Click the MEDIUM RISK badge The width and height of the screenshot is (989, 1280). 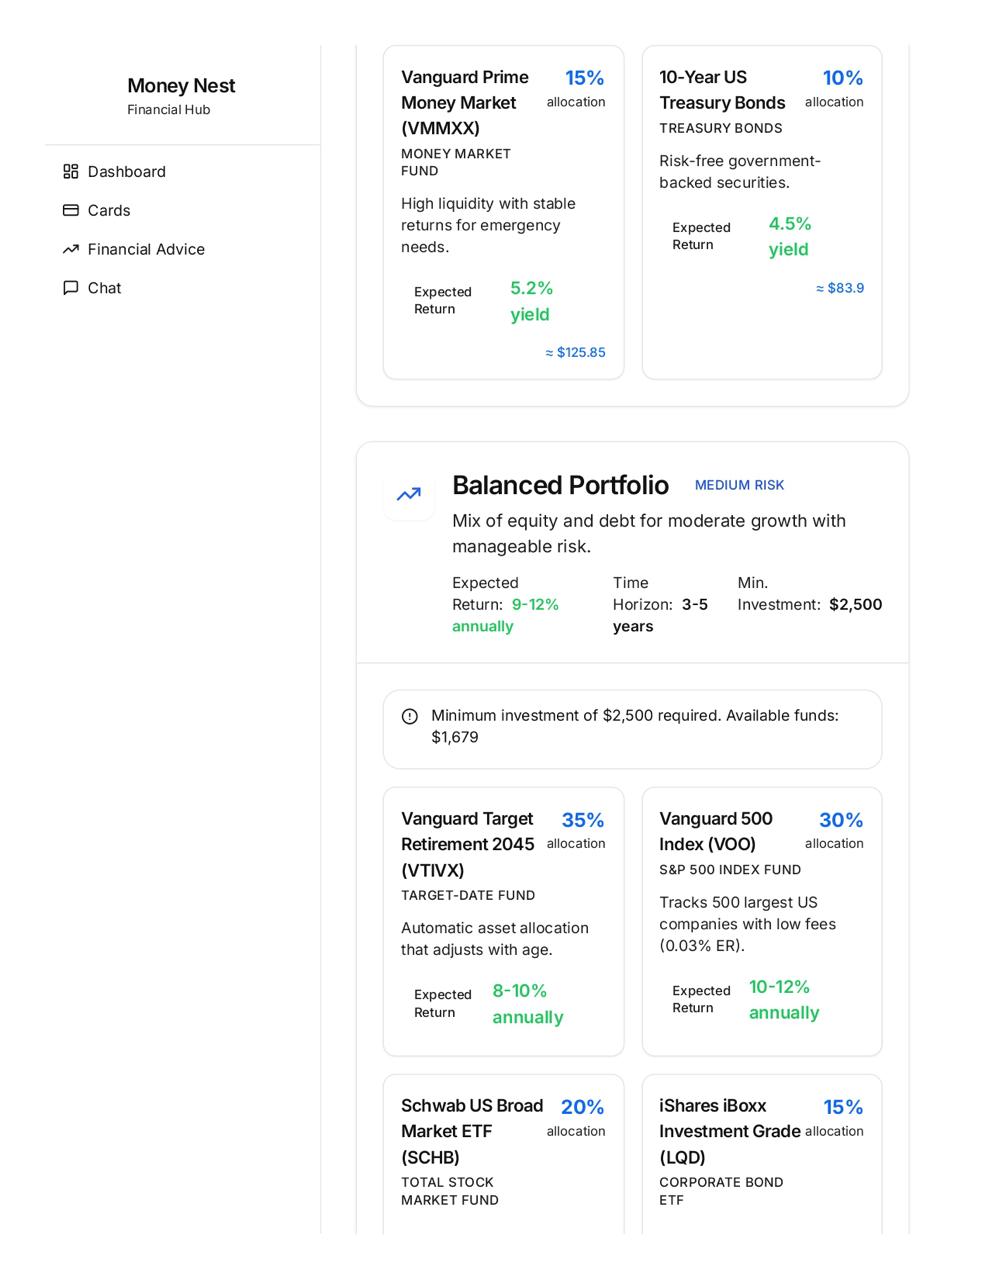tap(739, 485)
